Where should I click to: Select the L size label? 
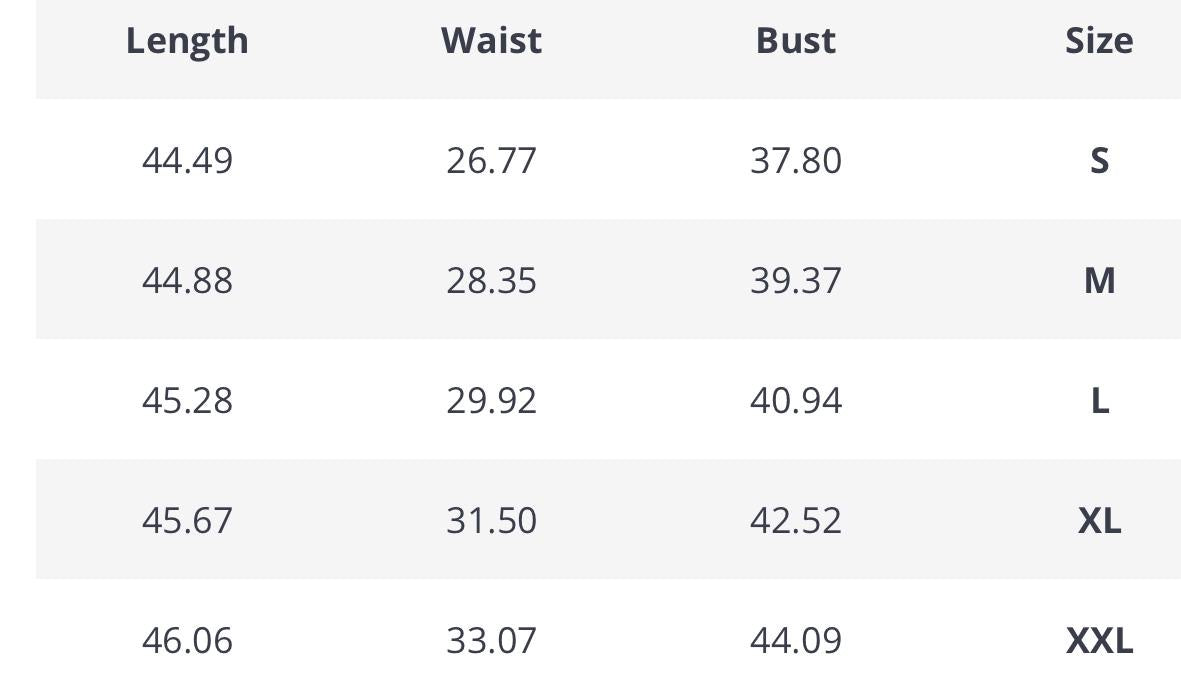[x=1099, y=400]
